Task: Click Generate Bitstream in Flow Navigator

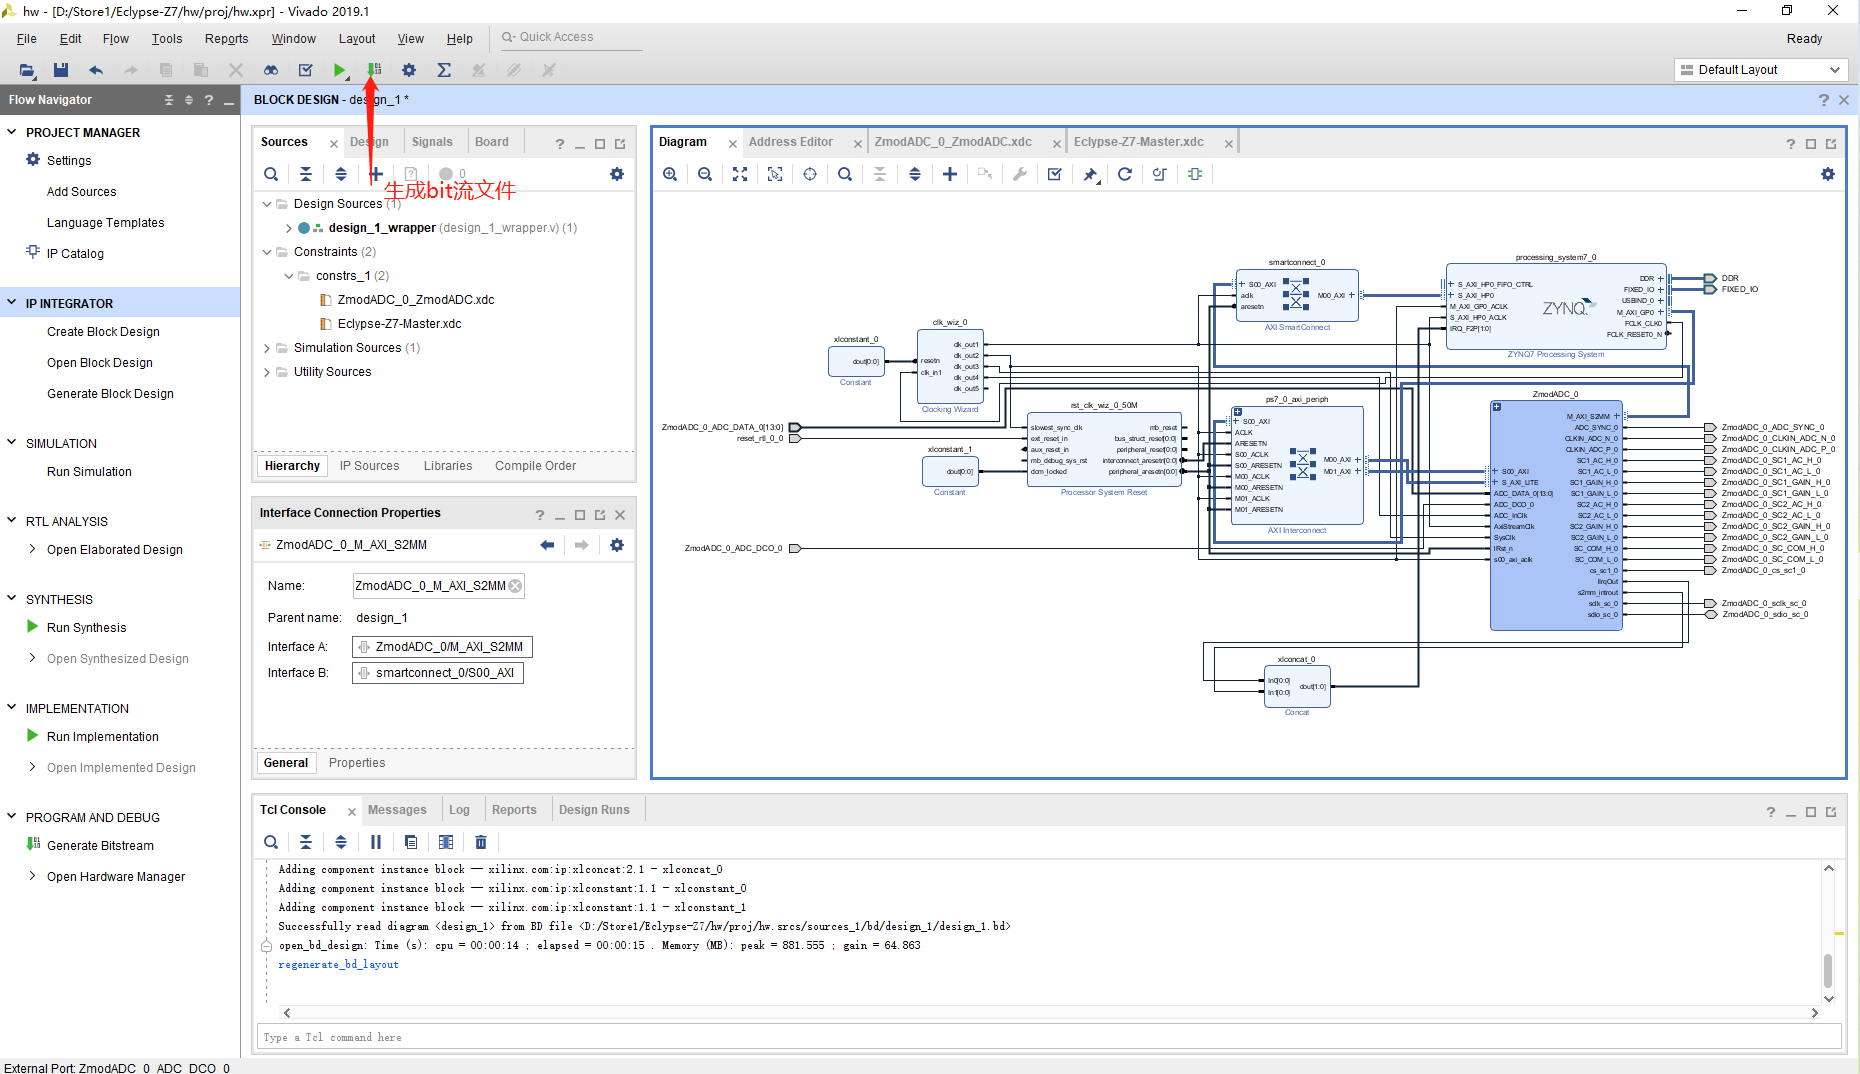Action: [100, 846]
